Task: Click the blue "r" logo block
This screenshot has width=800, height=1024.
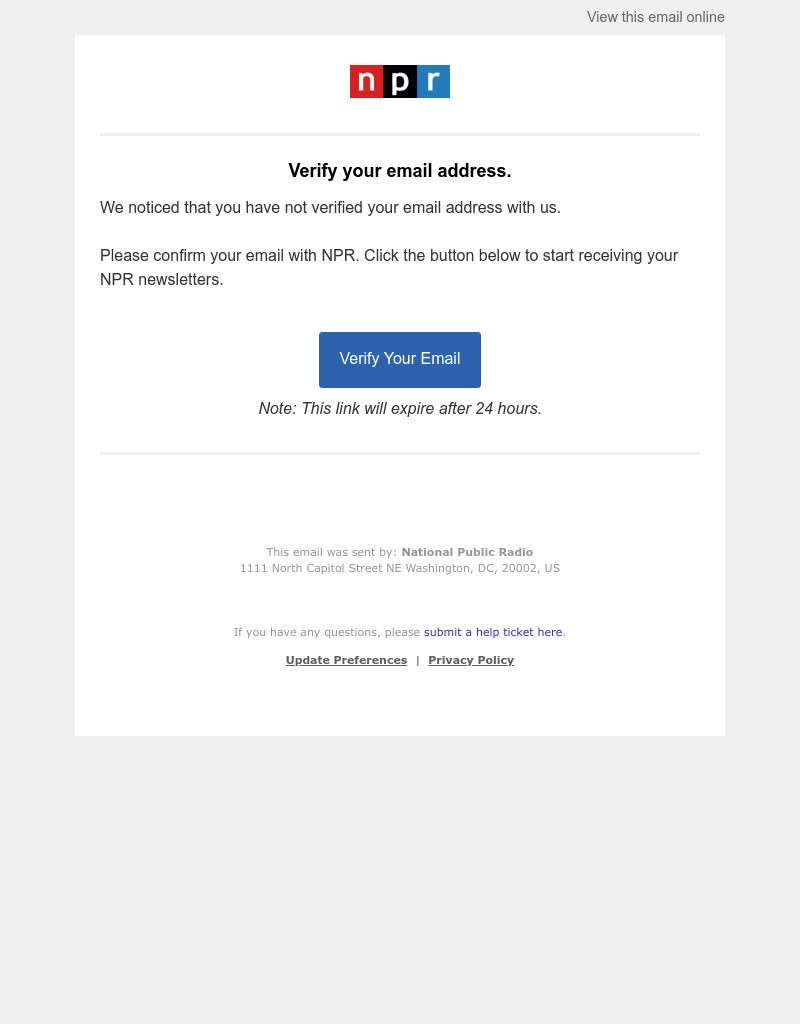Action: 433,81
